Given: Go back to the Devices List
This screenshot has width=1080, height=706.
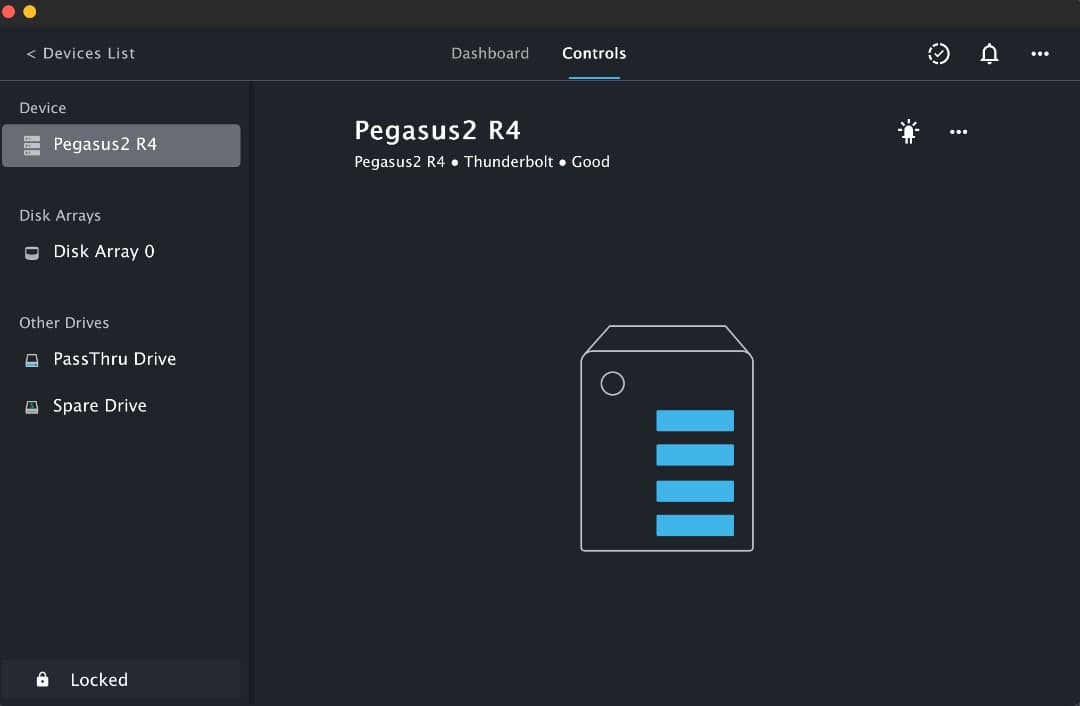Looking at the screenshot, I should click(80, 53).
